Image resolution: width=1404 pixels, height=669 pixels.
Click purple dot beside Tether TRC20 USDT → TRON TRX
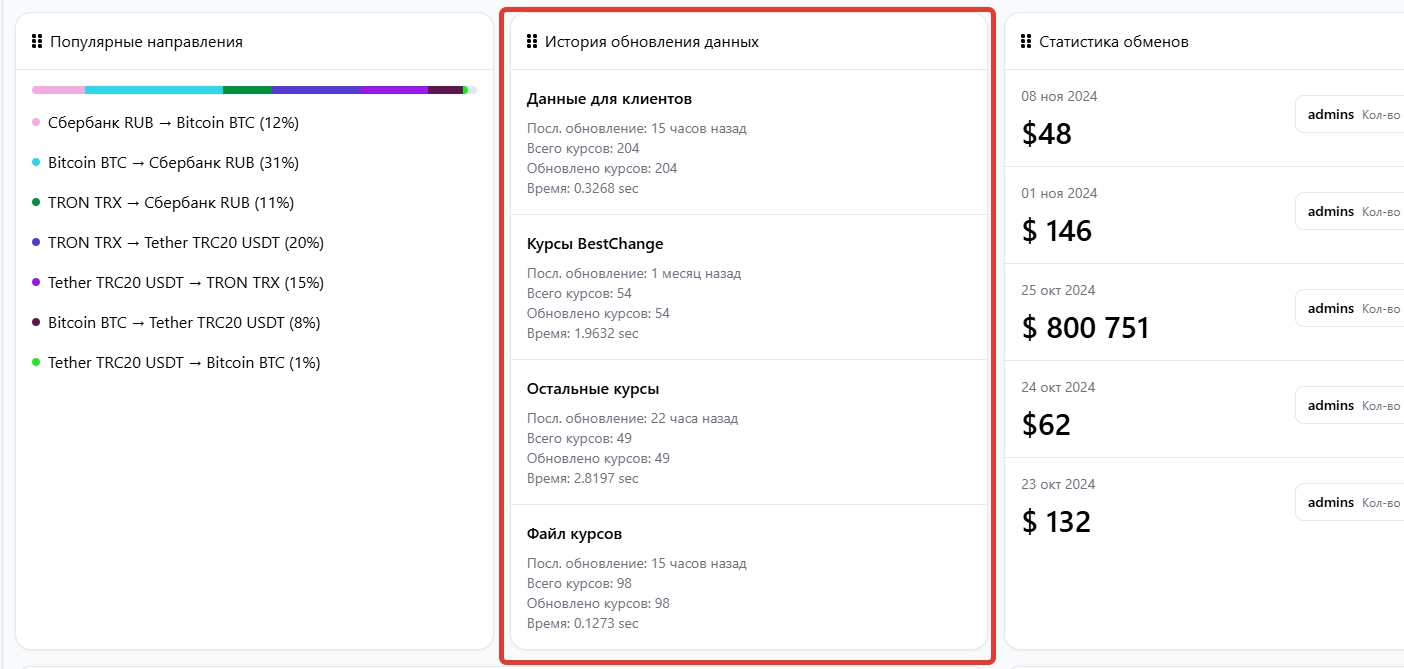point(36,283)
